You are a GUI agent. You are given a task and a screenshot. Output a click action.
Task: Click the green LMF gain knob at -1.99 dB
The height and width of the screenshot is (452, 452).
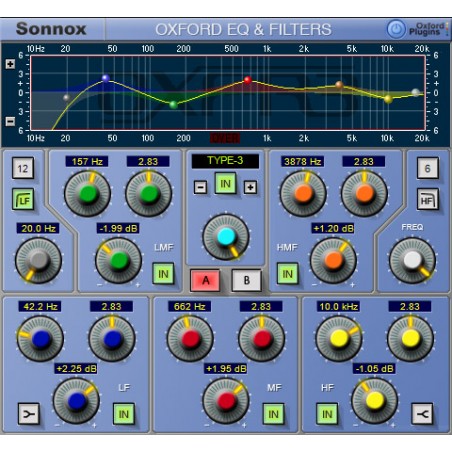[119, 260]
